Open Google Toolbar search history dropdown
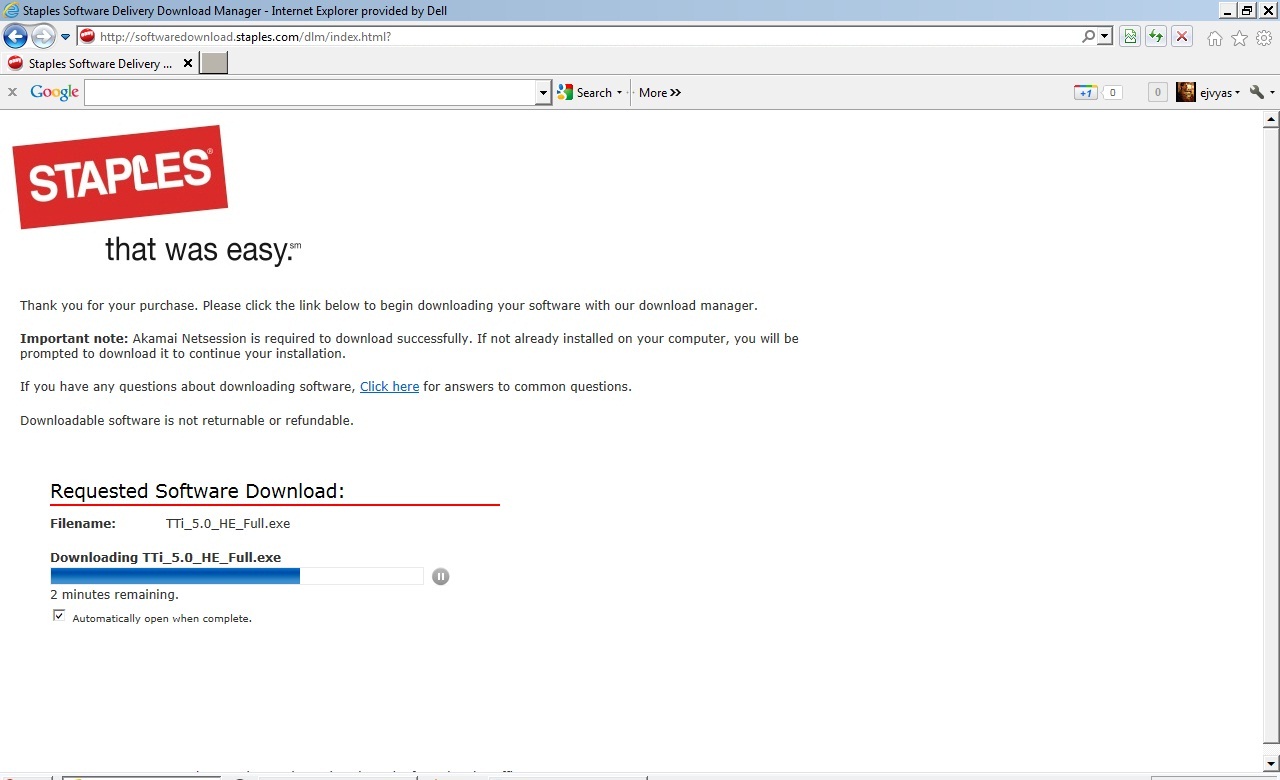Image resolution: width=1280 pixels, height=780 pixels. 544,92
